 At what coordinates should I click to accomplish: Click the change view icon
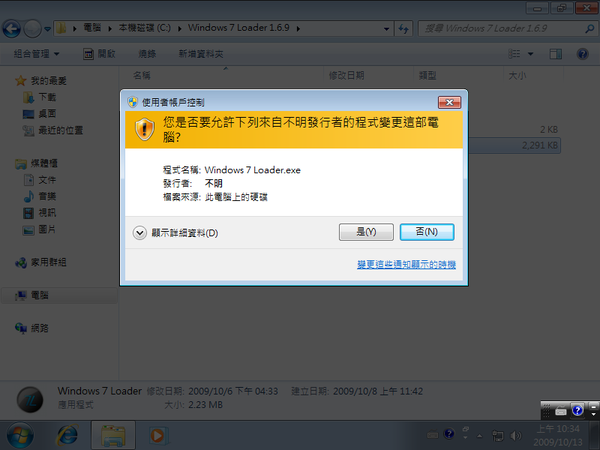514,54
